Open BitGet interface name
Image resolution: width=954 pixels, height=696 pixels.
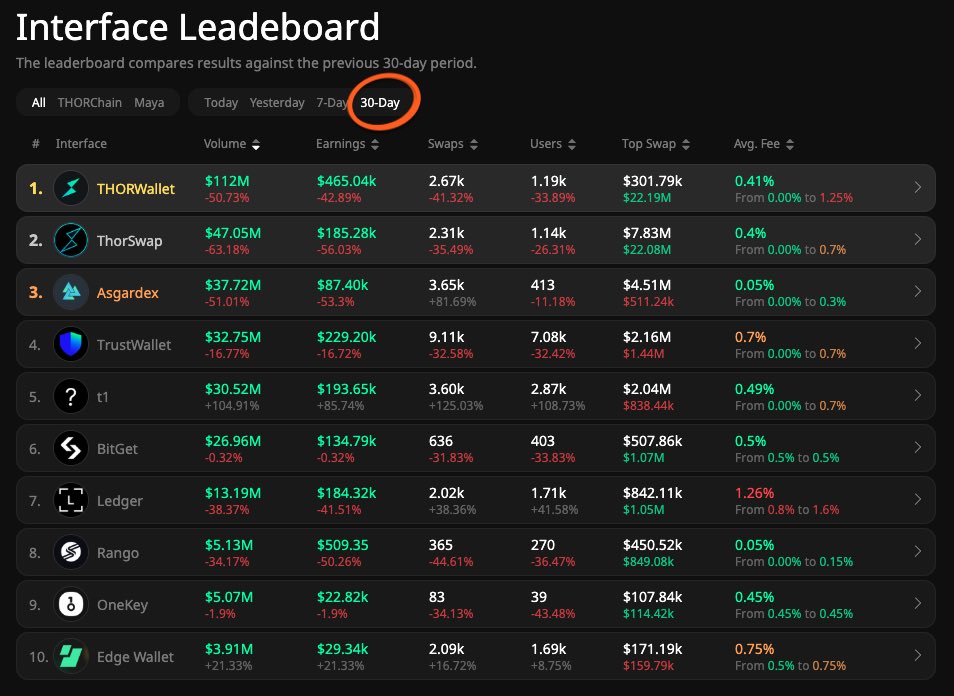pos(117,449)
